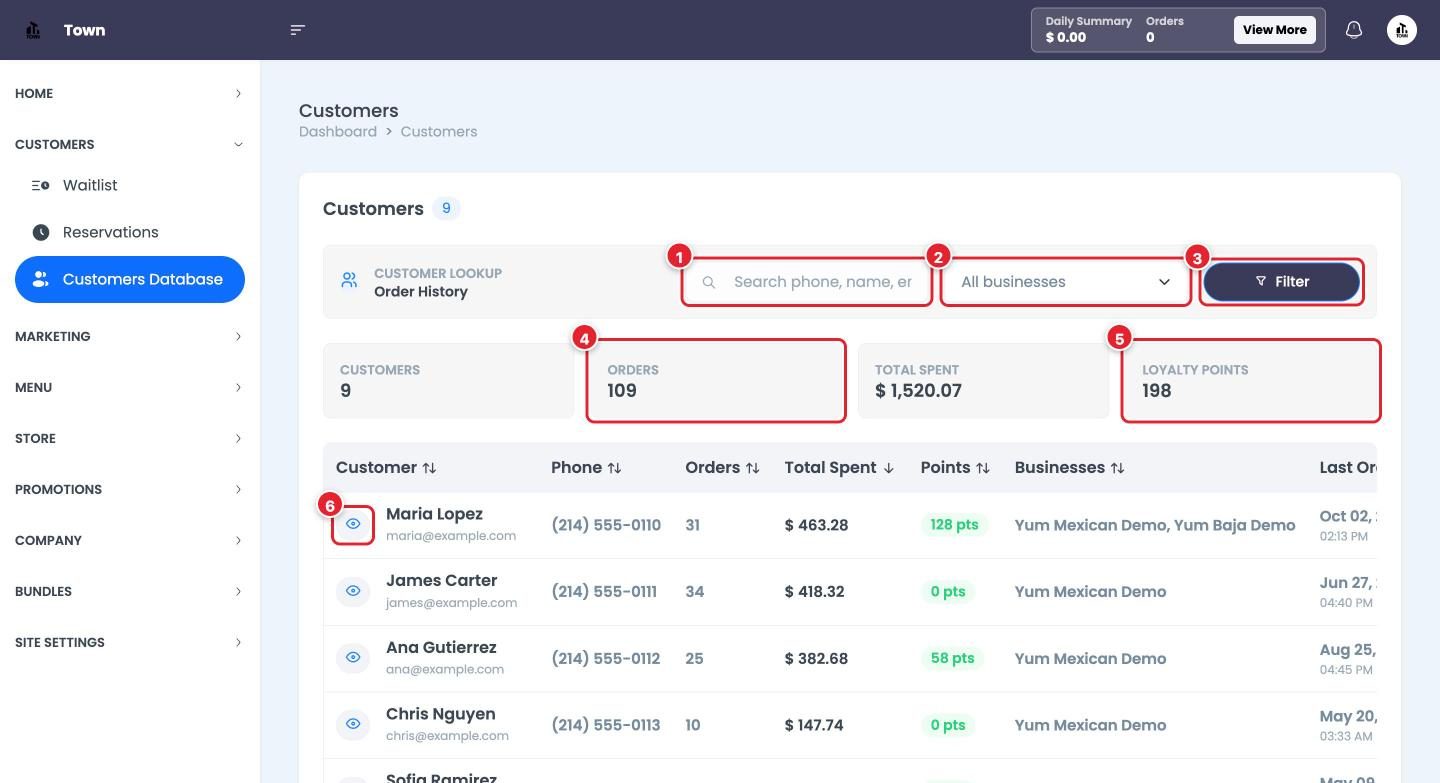The width and height of the screenshot is (1440, 783).
Task: Click the View More button
Action: (x=1274, y=30)
